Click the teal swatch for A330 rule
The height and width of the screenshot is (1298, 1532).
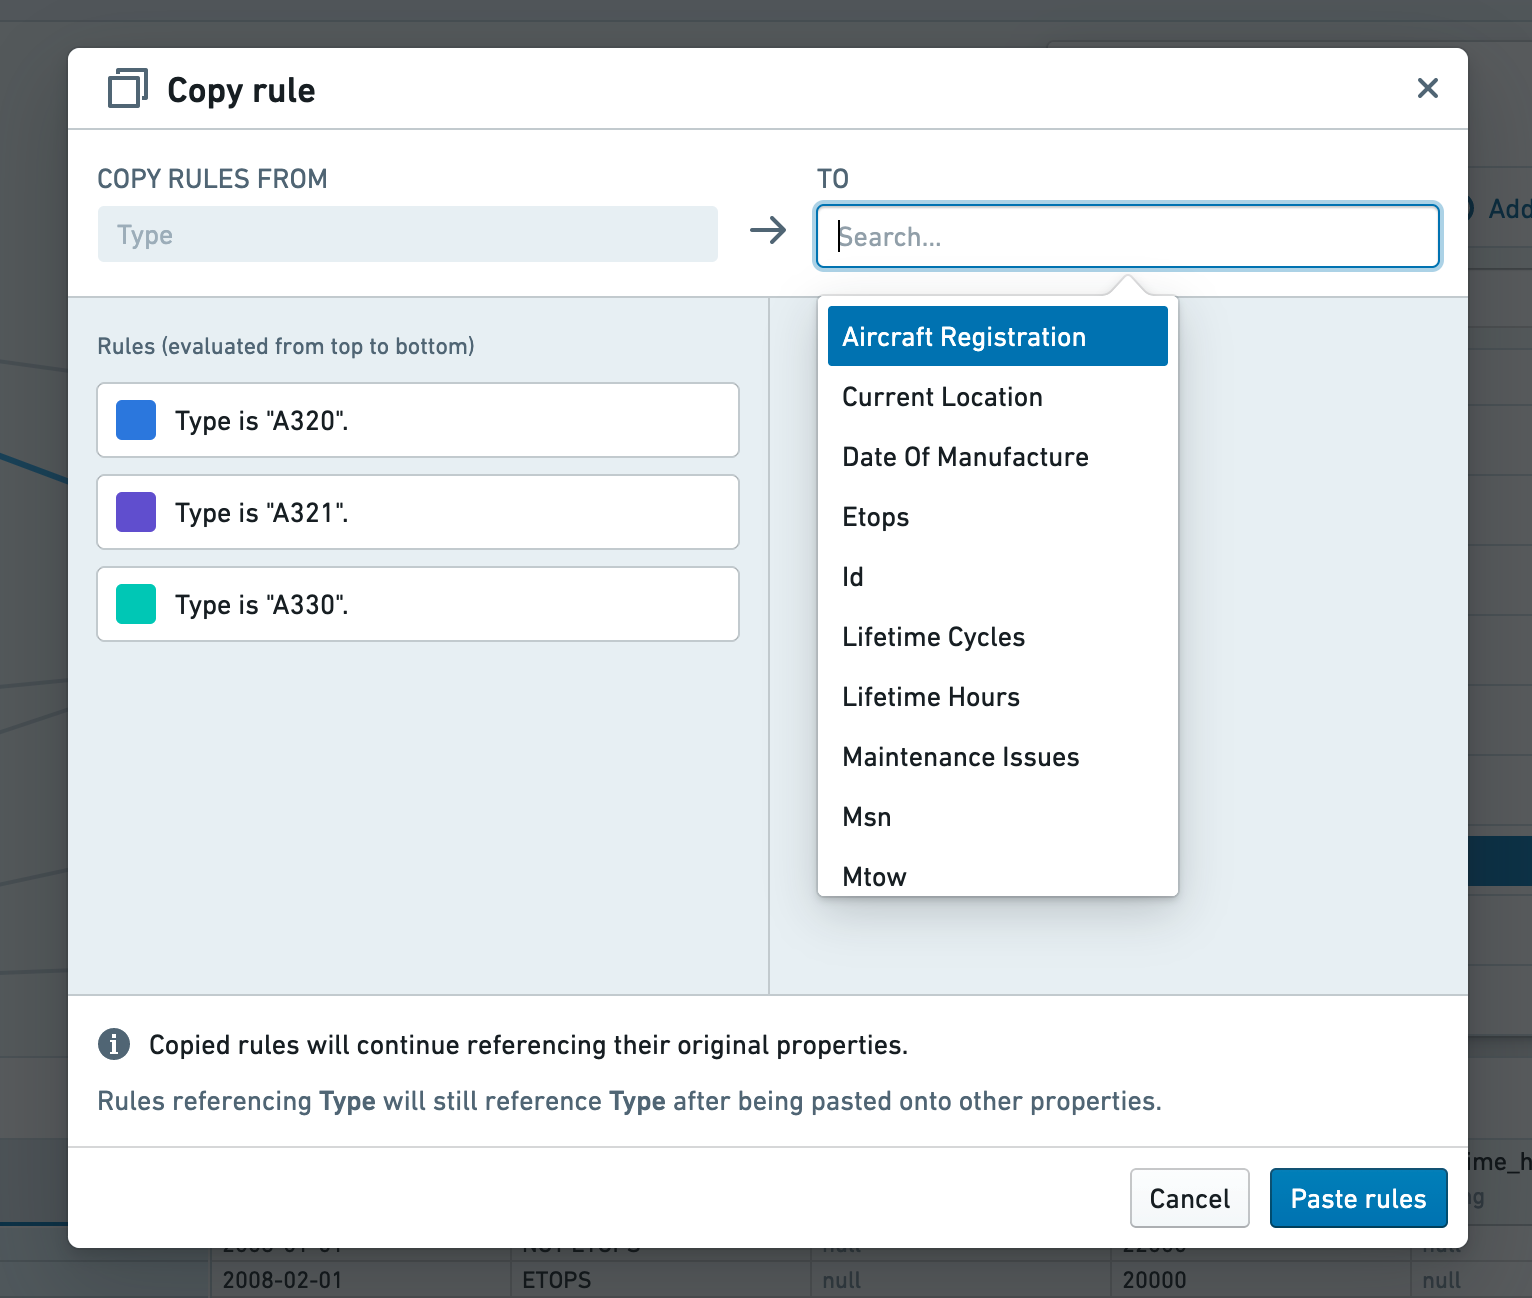[x=136, y=604]
